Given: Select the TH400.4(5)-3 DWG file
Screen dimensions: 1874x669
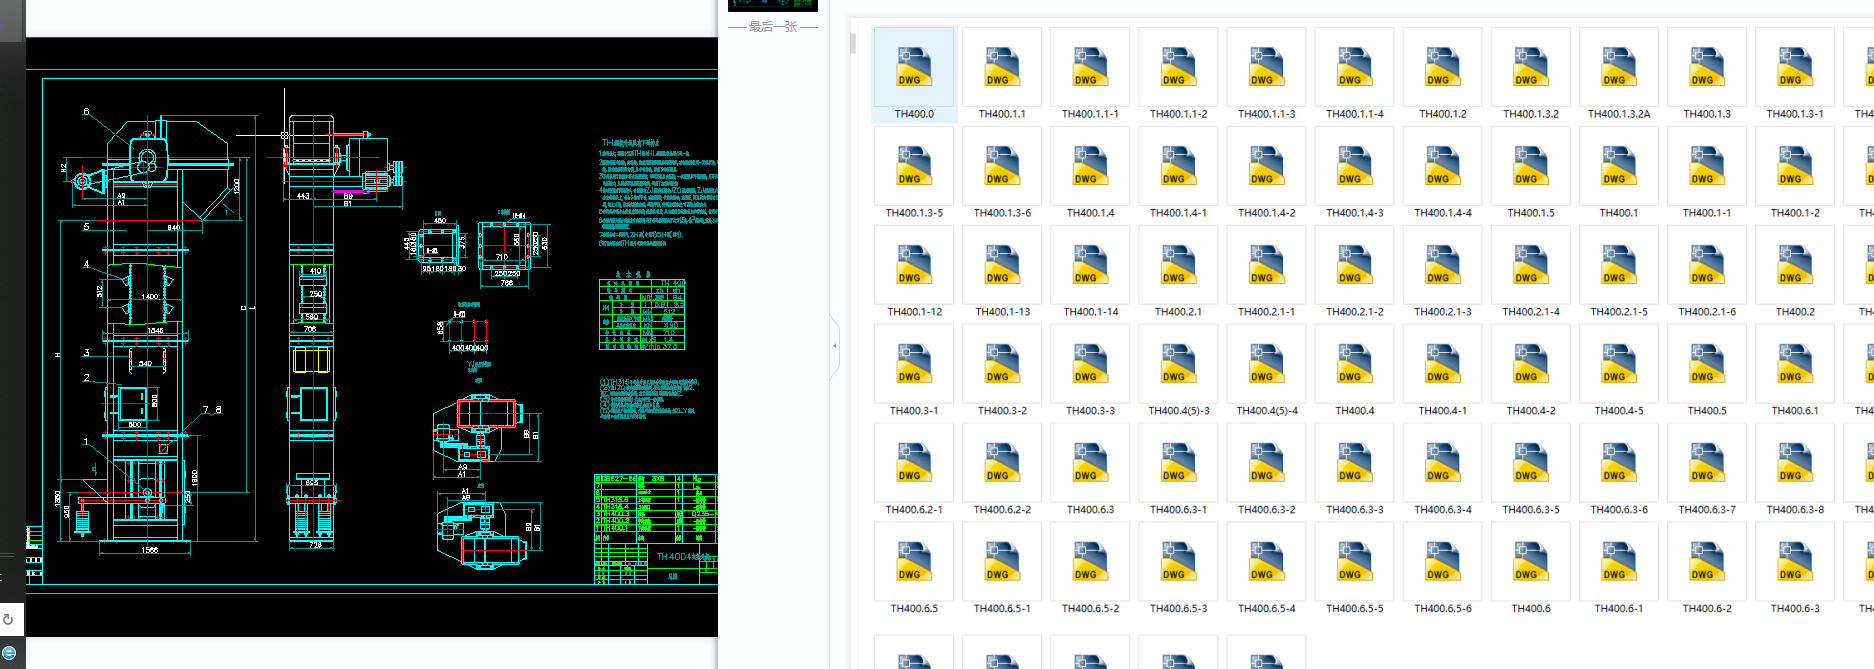Looking at the screenshot, I should [x=1178, y=363].
